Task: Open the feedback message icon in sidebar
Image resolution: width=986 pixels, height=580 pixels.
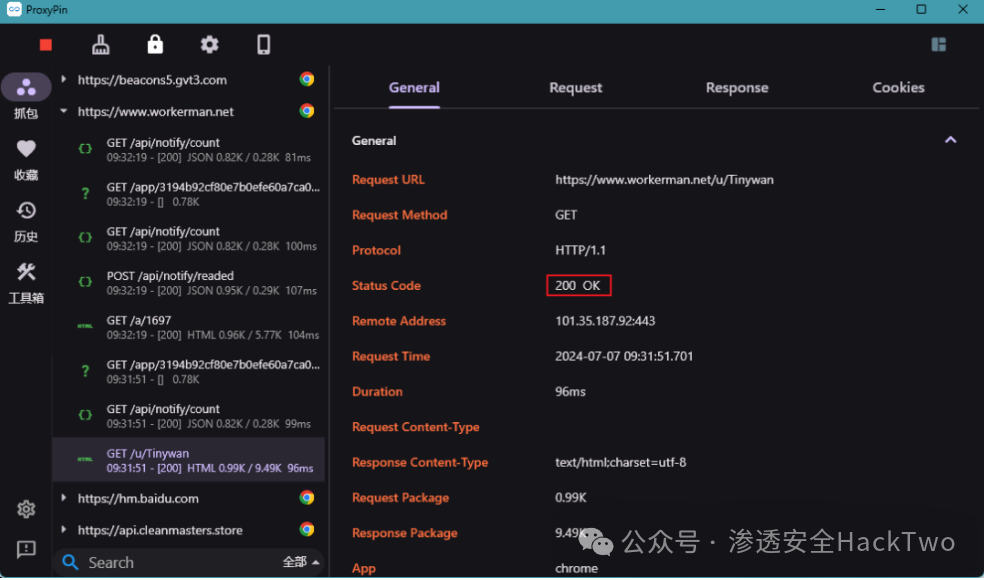Action: (x=26, y=549)
